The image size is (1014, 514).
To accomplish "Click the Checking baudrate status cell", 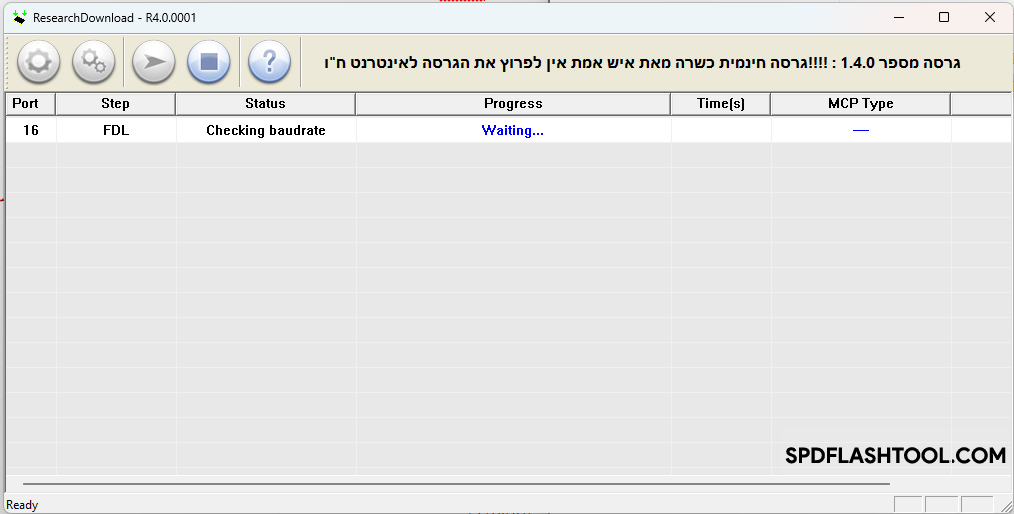I will coord(266,130).
